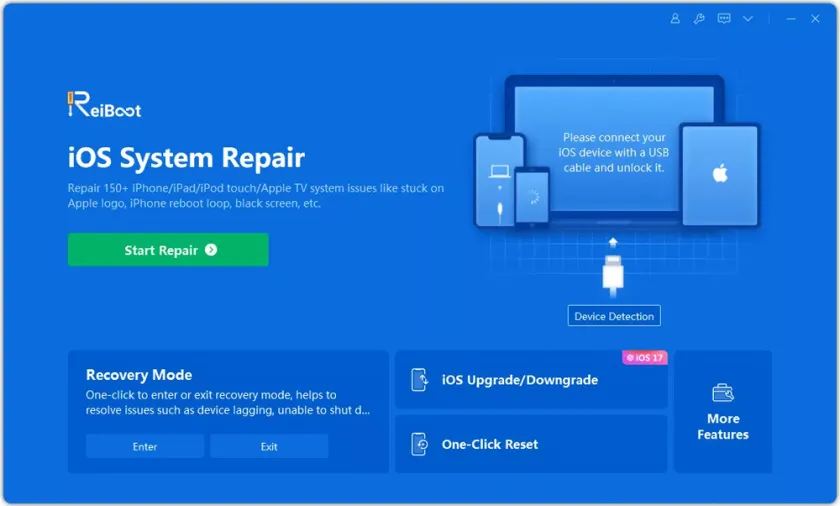Click the Device Detection button
Viewport: 840px width, 506px height.
[x=614, y=316]
